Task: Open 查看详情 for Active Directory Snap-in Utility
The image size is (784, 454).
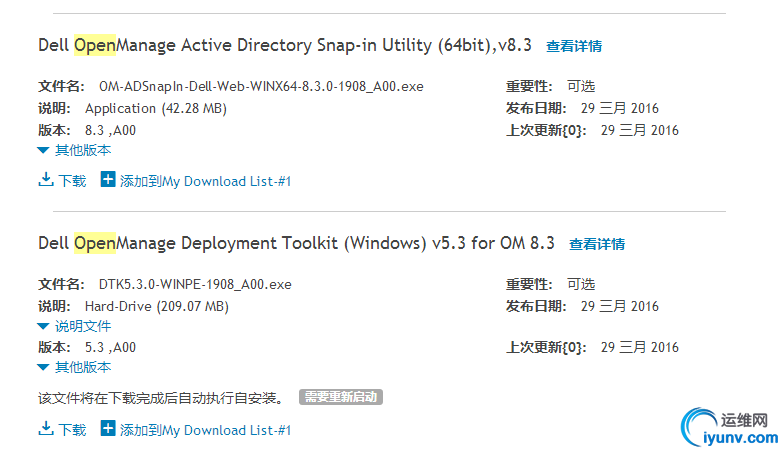Action: tap(574, 46)
